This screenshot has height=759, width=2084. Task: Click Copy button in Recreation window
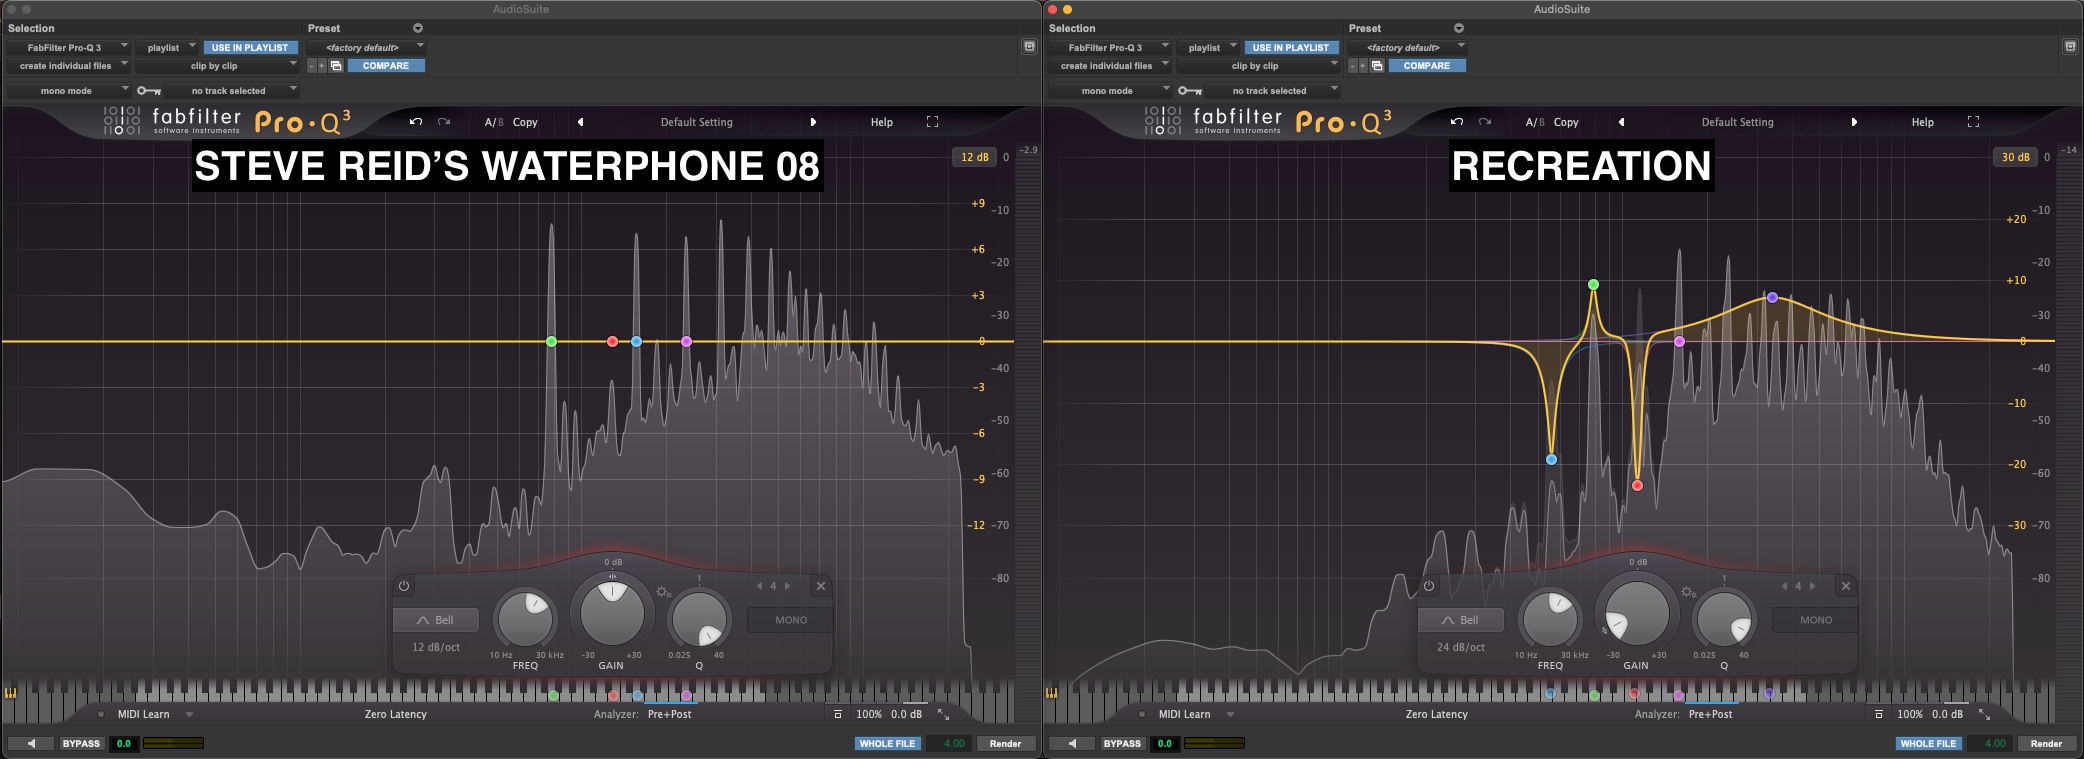[1566, 122]
